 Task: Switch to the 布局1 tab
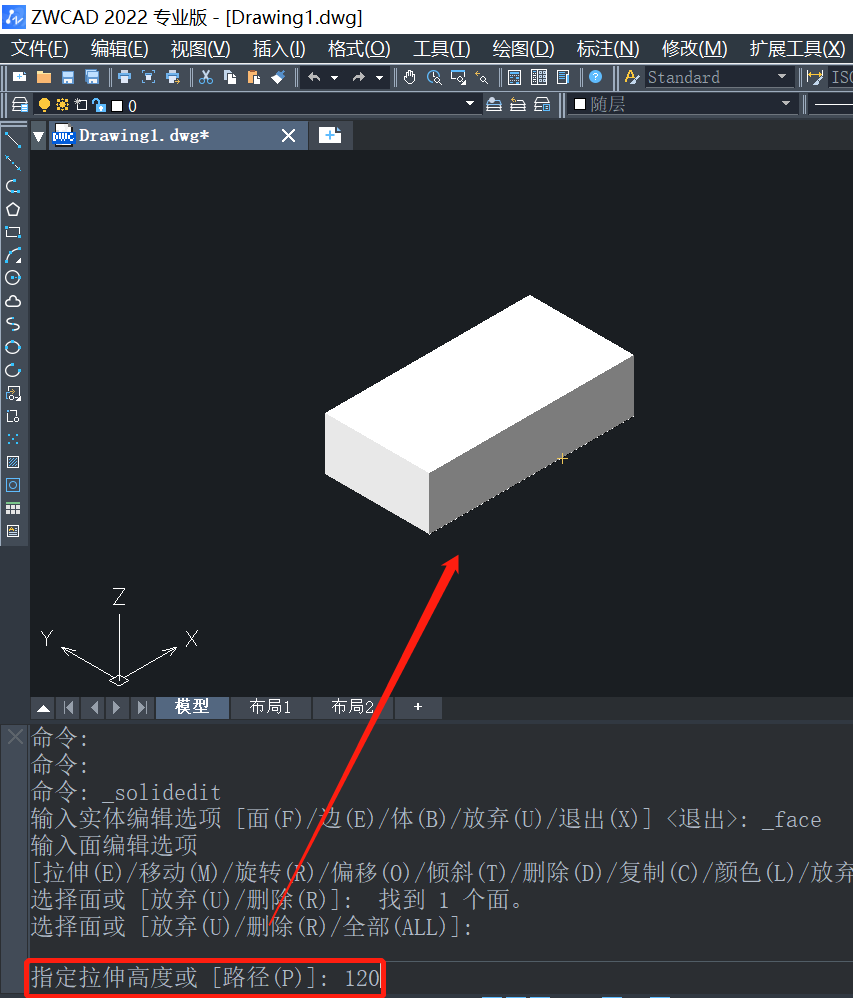(271, 706)
